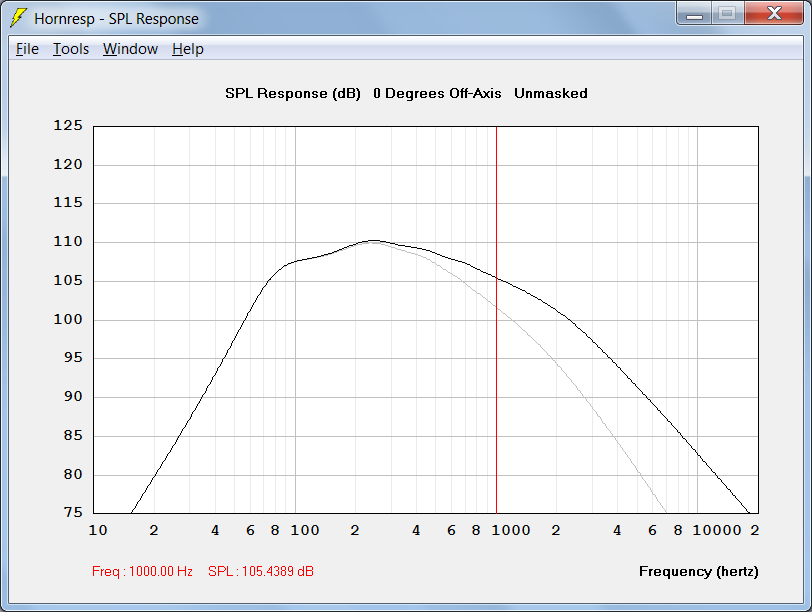Click the 110 value on SPL axis
The image size is (812, 612).
pyautogui.click(x=68, y=241)
